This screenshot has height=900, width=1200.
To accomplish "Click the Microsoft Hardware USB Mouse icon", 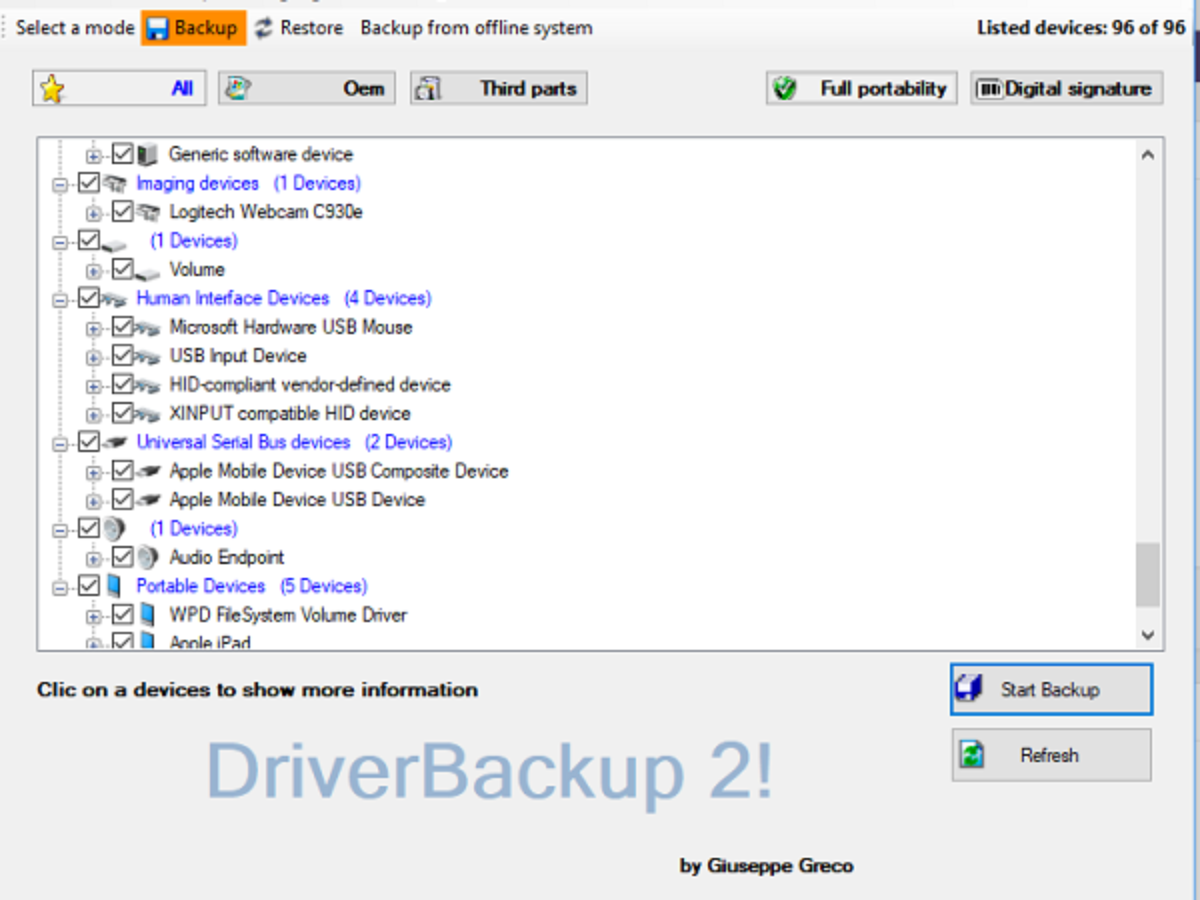I will [148, 328].
